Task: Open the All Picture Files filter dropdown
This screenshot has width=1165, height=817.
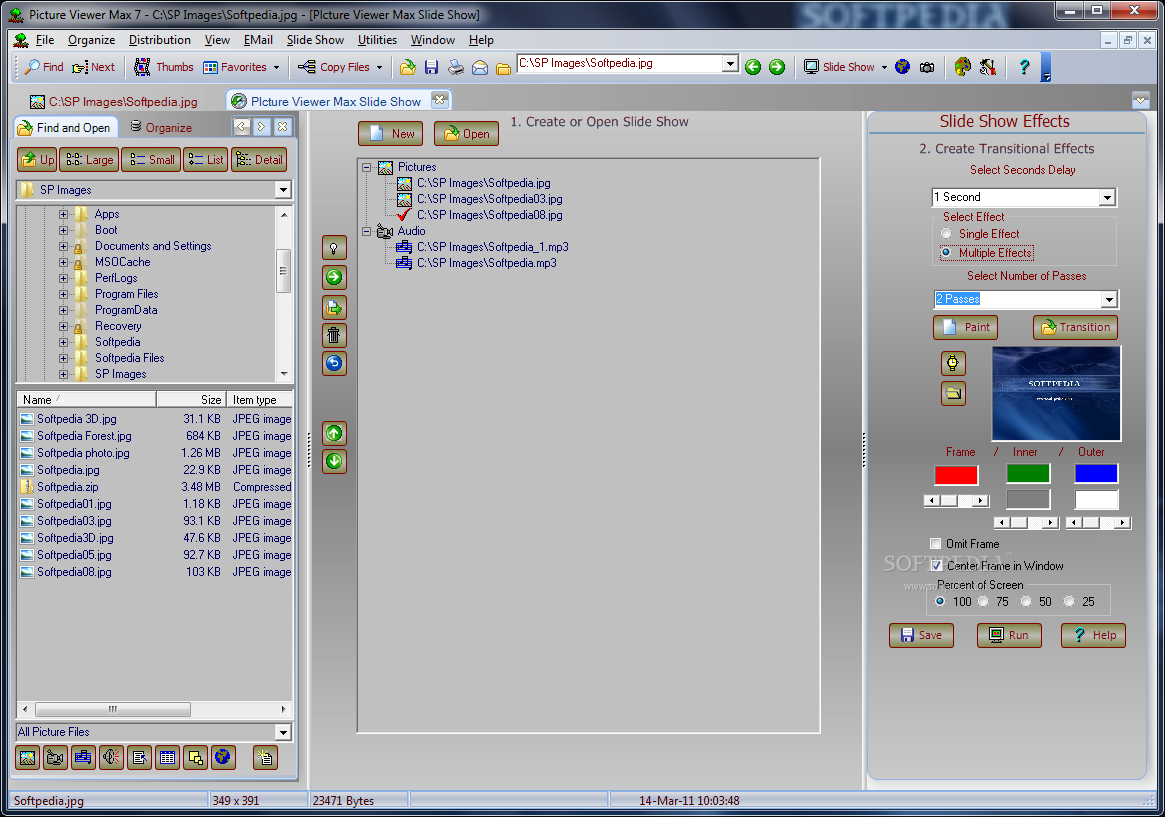Action: 283,732
